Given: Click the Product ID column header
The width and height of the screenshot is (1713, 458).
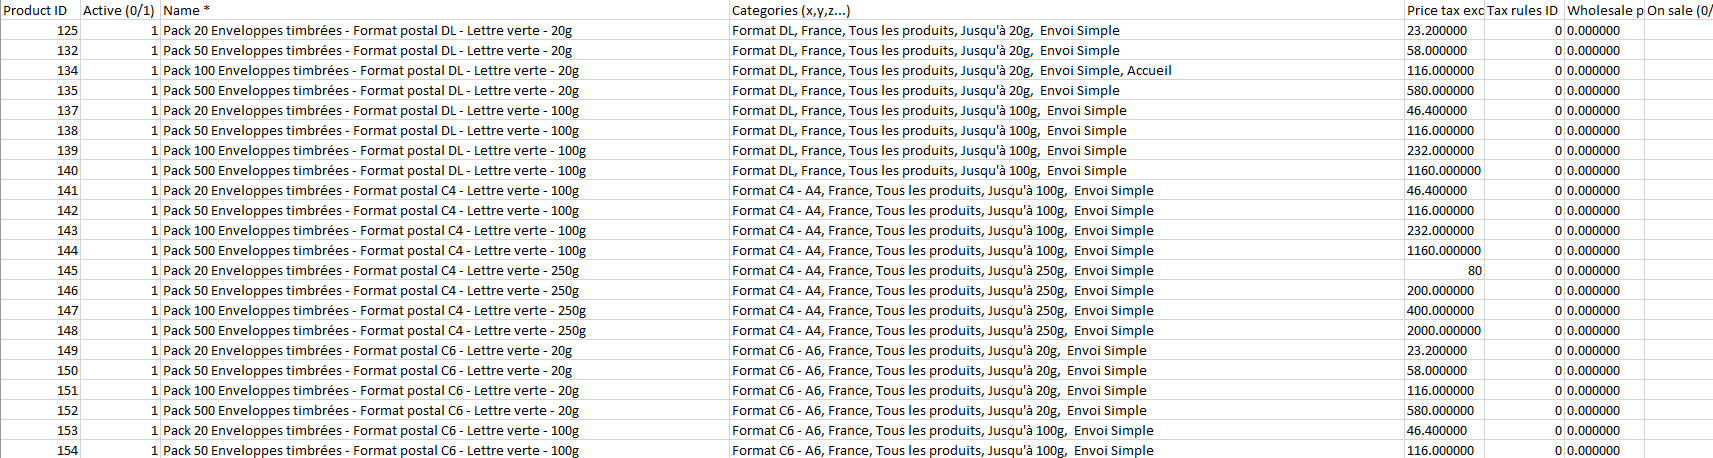Looking at the screenshot, I should [36, 10].
